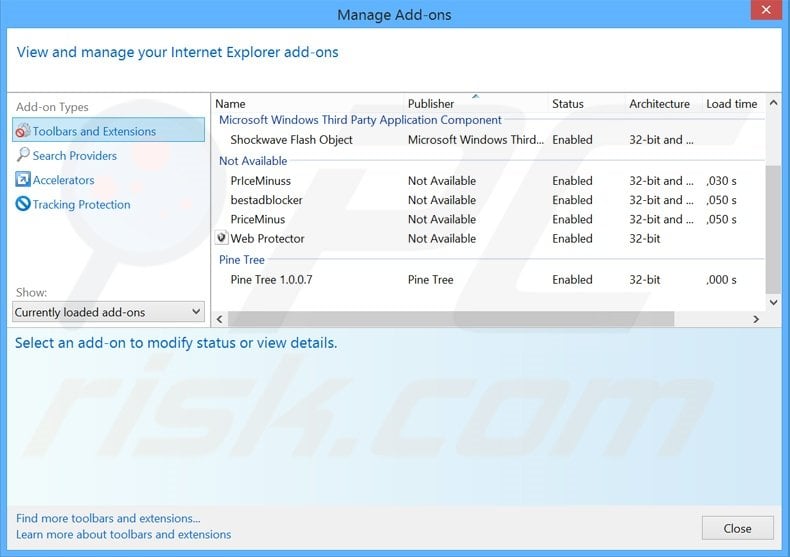Select the Pine Tree 1.0.0.7 add-on

[489, 280]
